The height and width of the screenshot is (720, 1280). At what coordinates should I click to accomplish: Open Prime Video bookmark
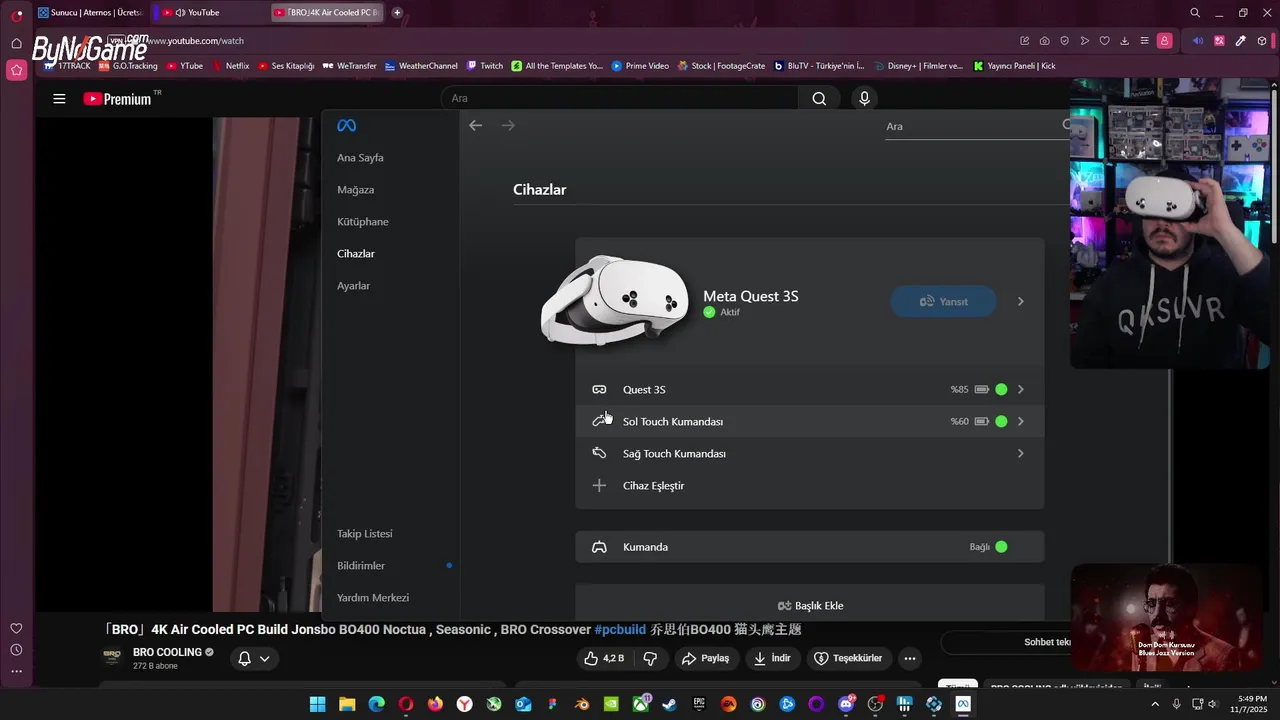[640, 66]
